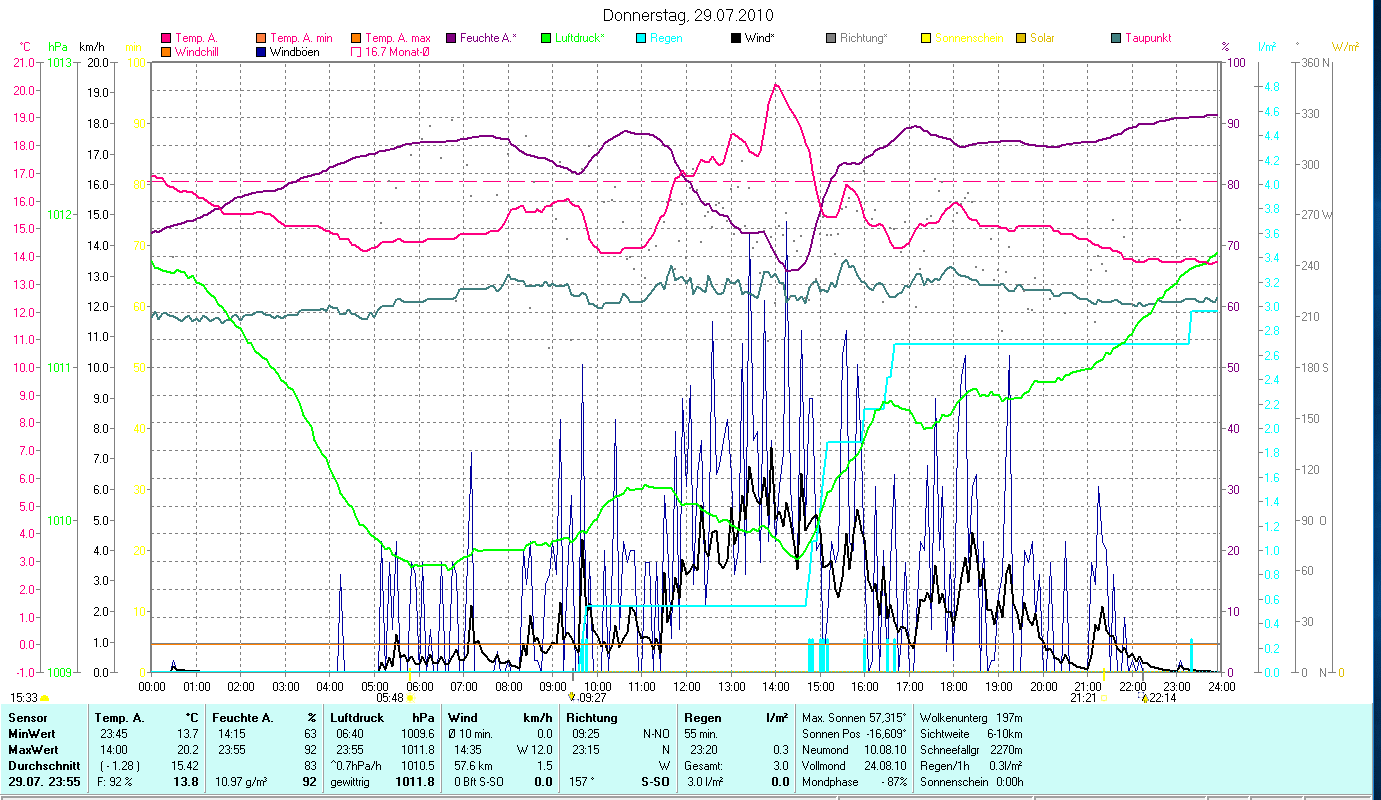The height and width of the screenshot is (800, 1381).
Task: Click the Feuchte A. header in the table
Action: pyautogui.click(x=243, y=718)
